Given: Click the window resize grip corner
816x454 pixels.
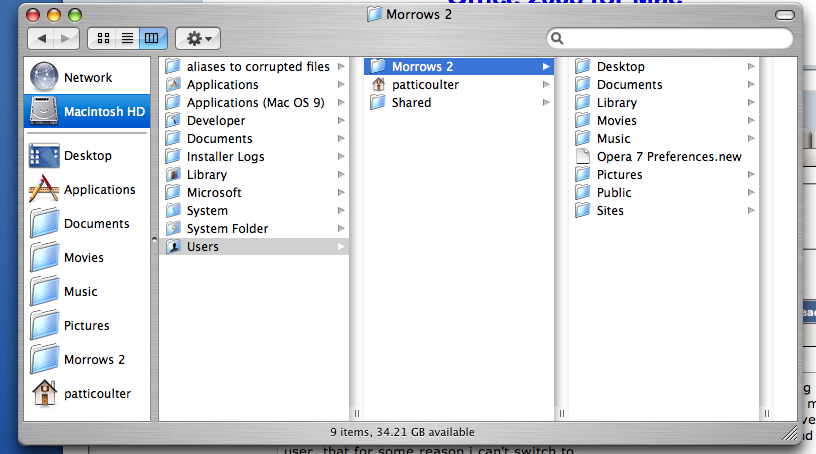Looking at the screenshot, I should 790,433.
